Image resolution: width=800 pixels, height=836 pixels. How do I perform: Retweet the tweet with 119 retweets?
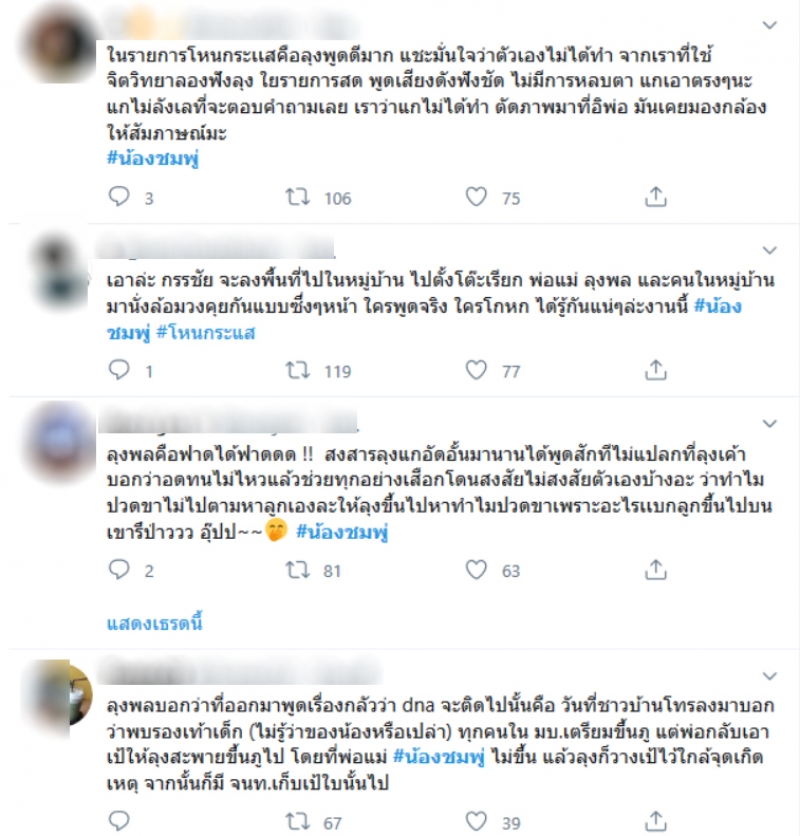297,370
